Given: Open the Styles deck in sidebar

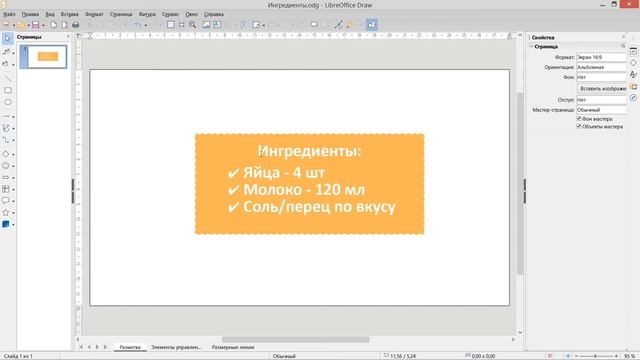Looking at the screenshot, I should (x=633, y=74).
